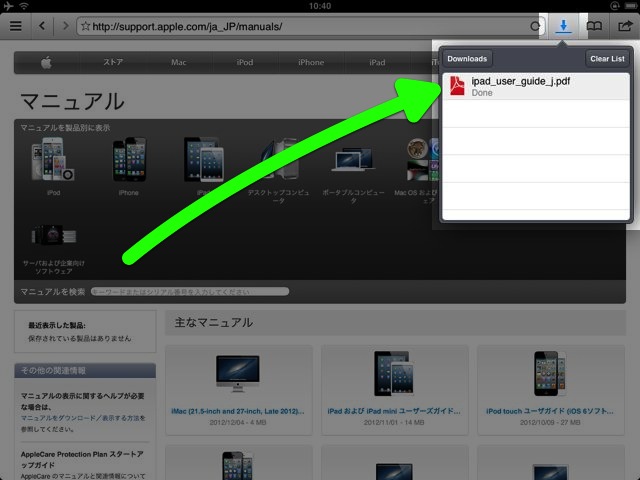The height and width of the screenshot is (480, 640).
Task: Tap the airplane mode status icon
Action: pyautogui.click(x=8, y=6)
